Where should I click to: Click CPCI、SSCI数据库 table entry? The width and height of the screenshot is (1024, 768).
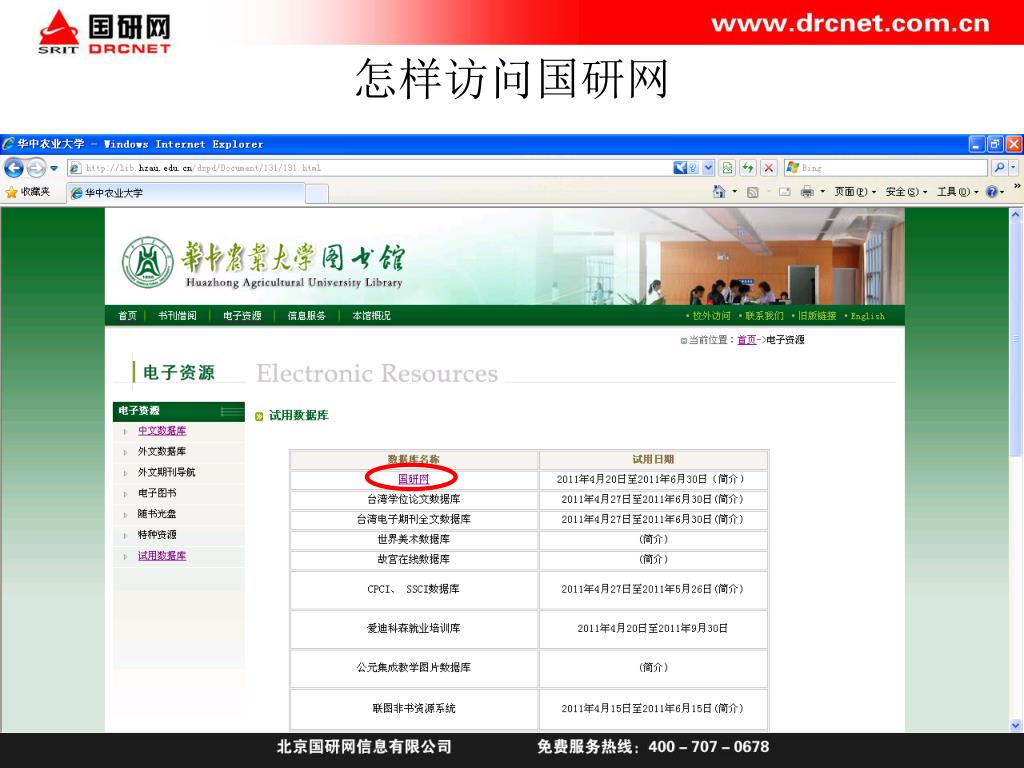(413, 589)
